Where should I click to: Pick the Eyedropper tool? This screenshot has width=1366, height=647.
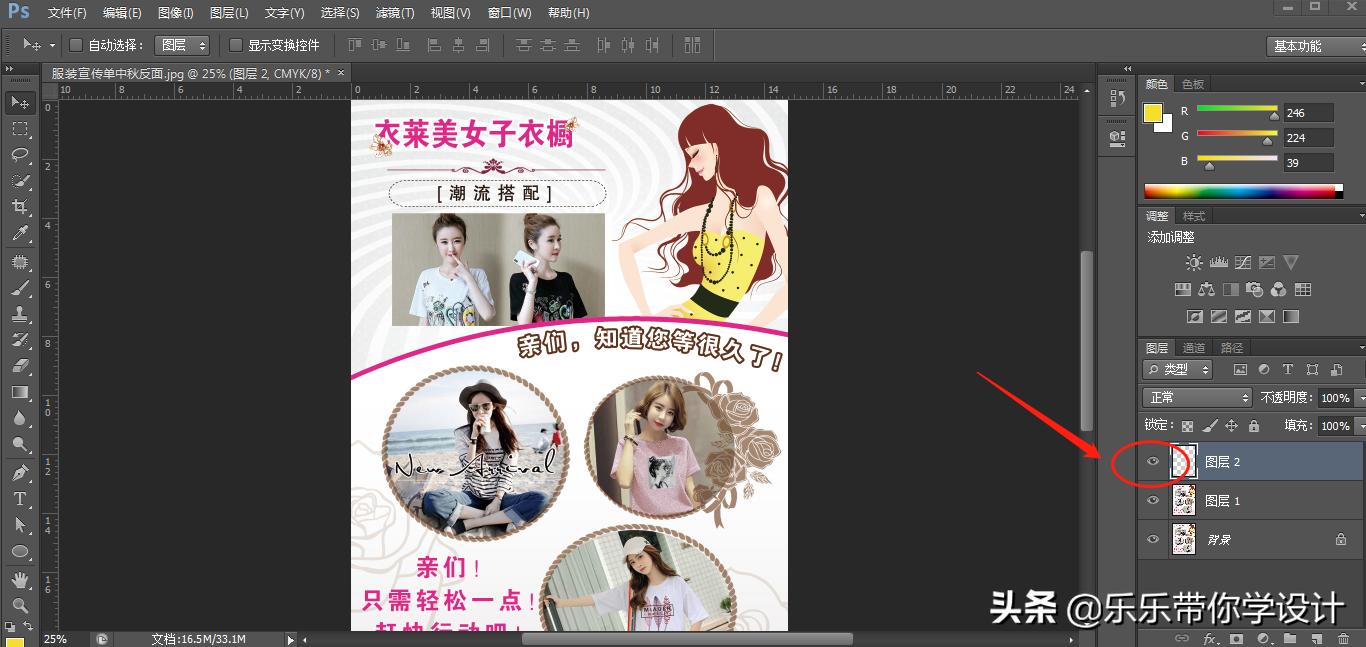coord(19,234)
